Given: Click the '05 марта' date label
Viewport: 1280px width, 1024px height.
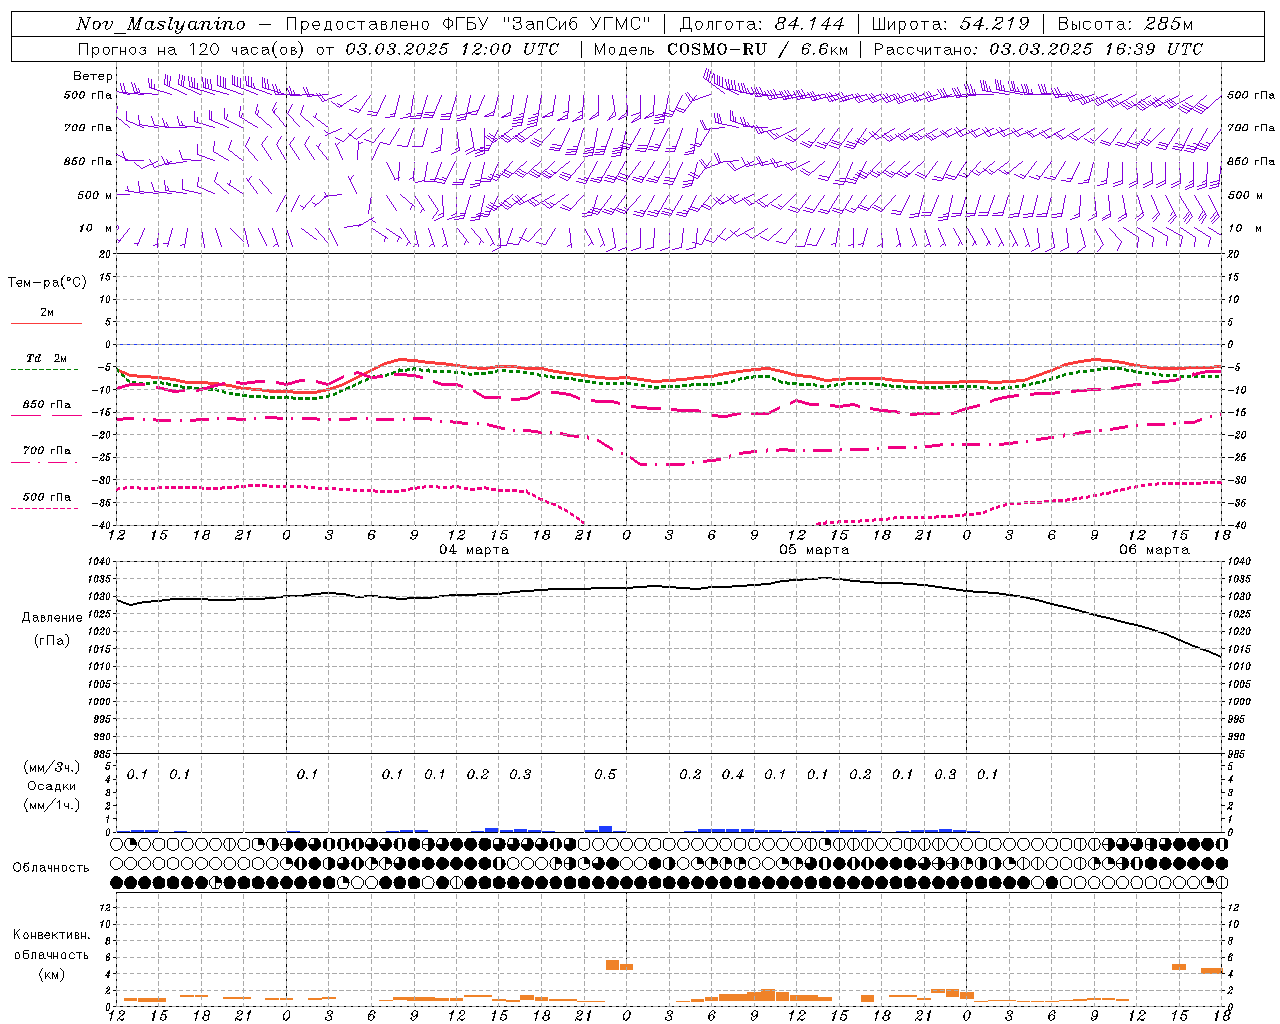Looking at the screenshot, I should pos(814,550).
